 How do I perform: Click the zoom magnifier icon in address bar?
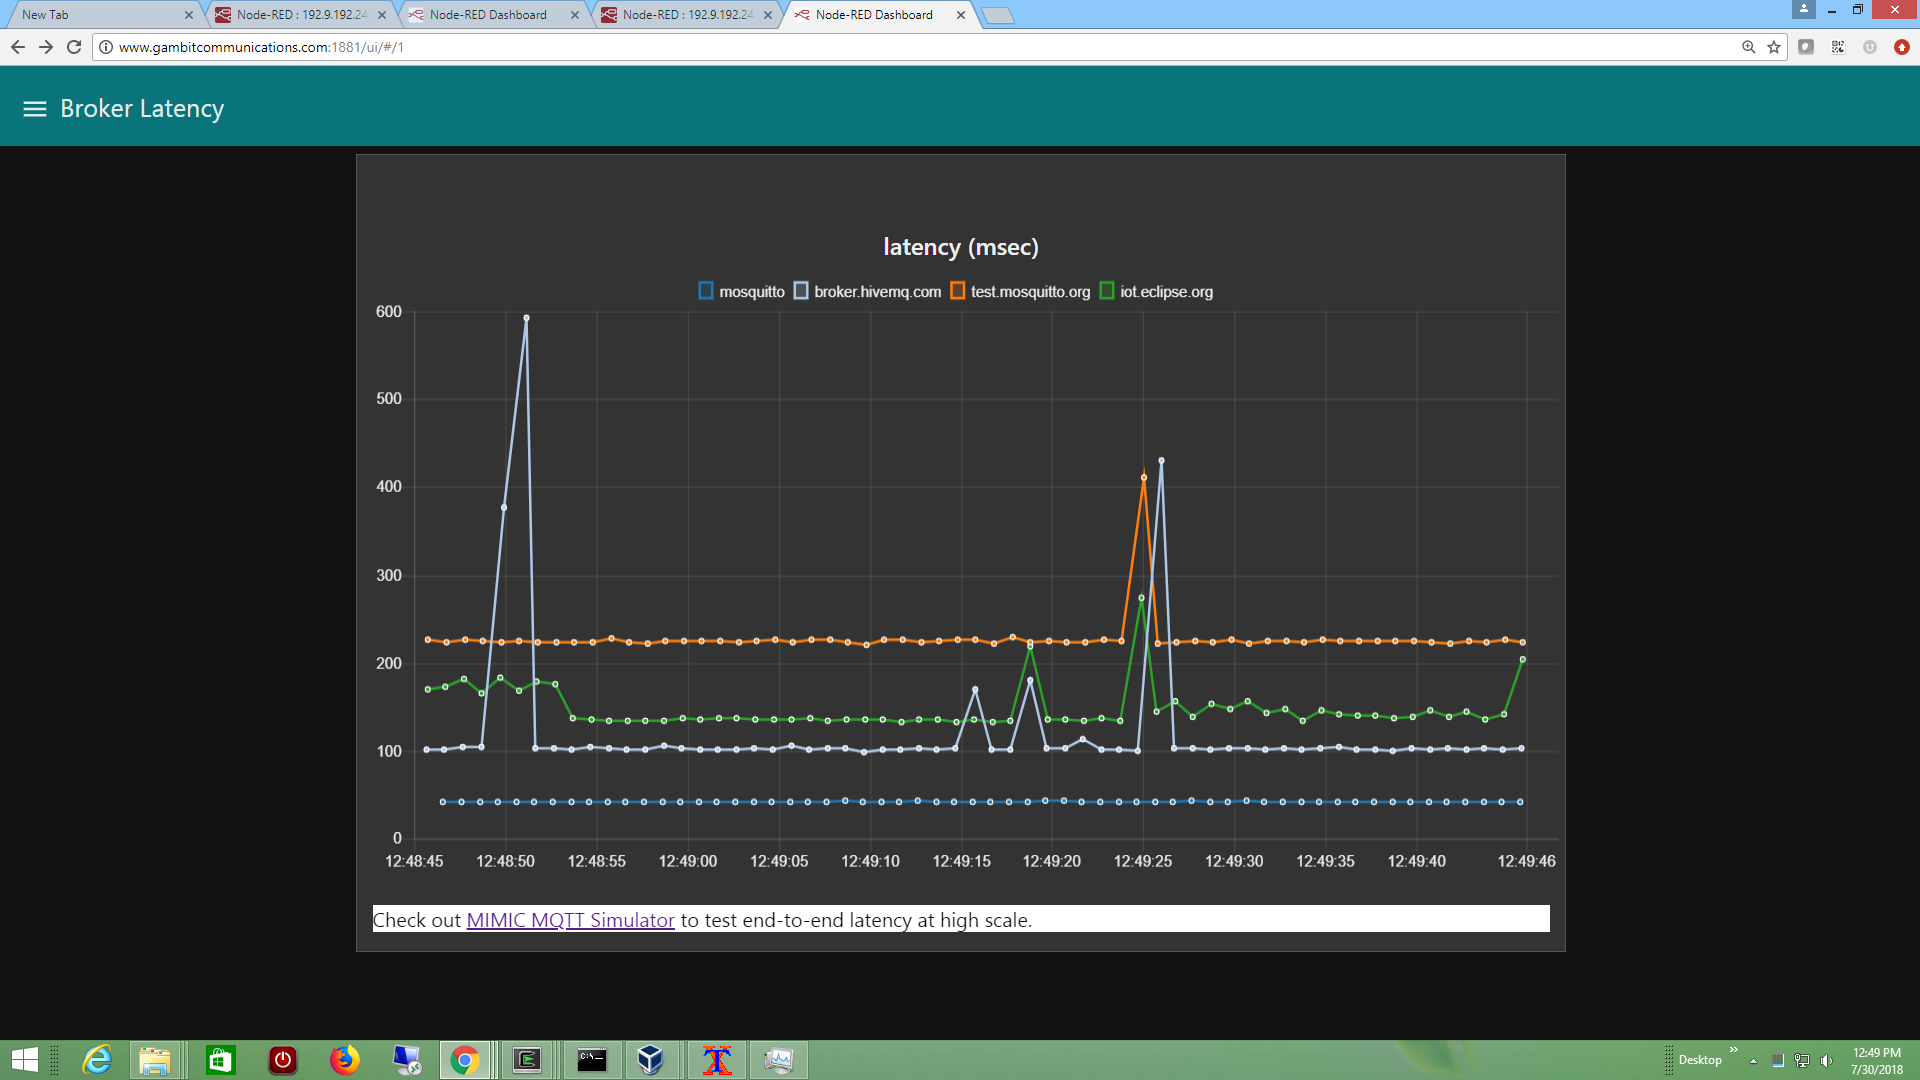coord(1749,47)
